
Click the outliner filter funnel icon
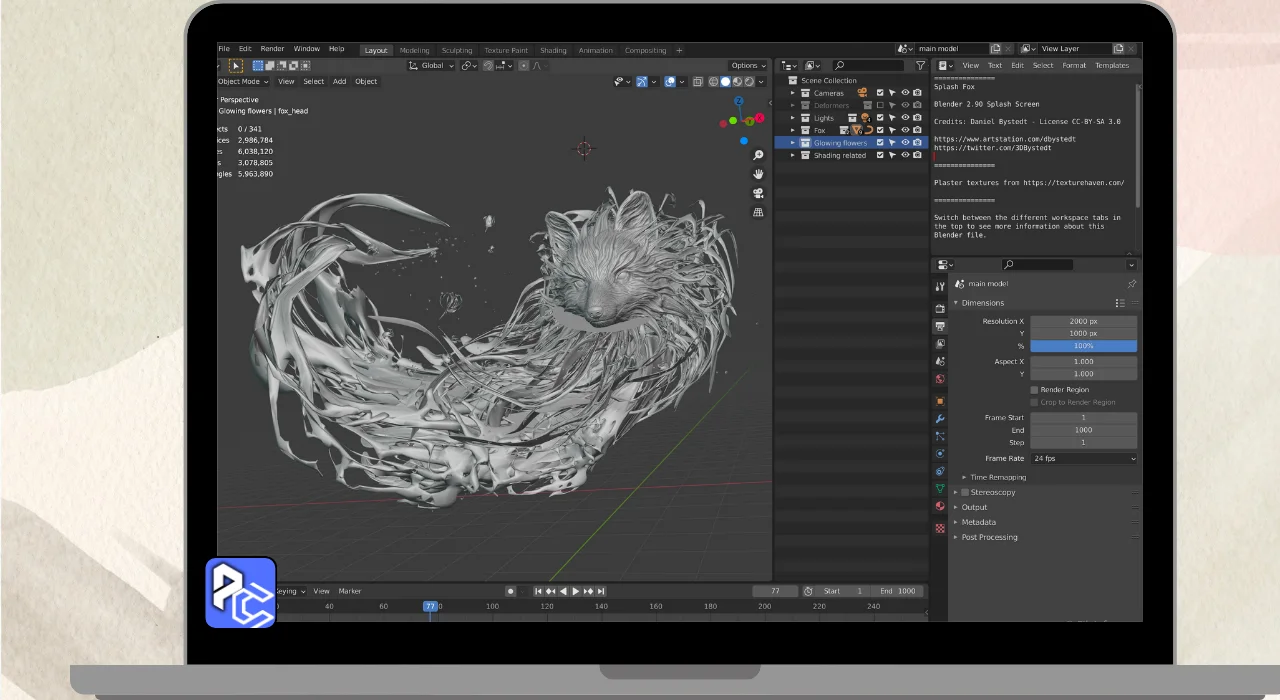coord(920,66)
